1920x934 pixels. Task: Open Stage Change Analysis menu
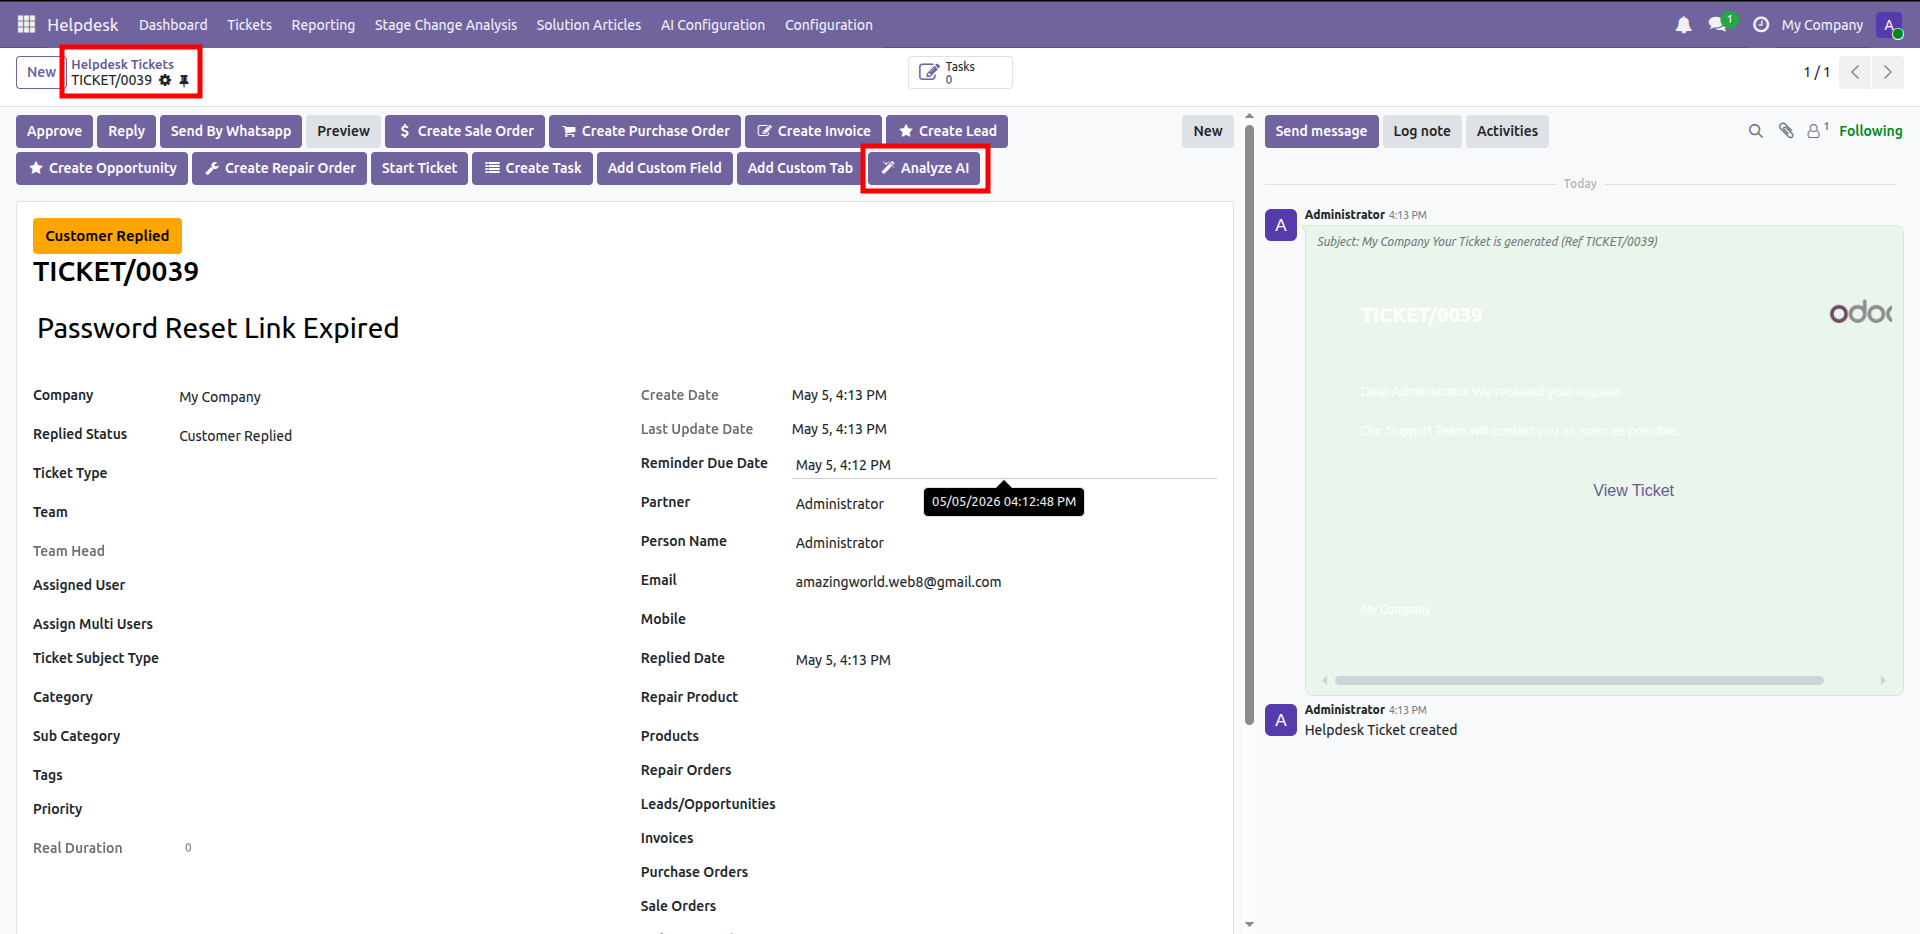[x=446, y=24]
